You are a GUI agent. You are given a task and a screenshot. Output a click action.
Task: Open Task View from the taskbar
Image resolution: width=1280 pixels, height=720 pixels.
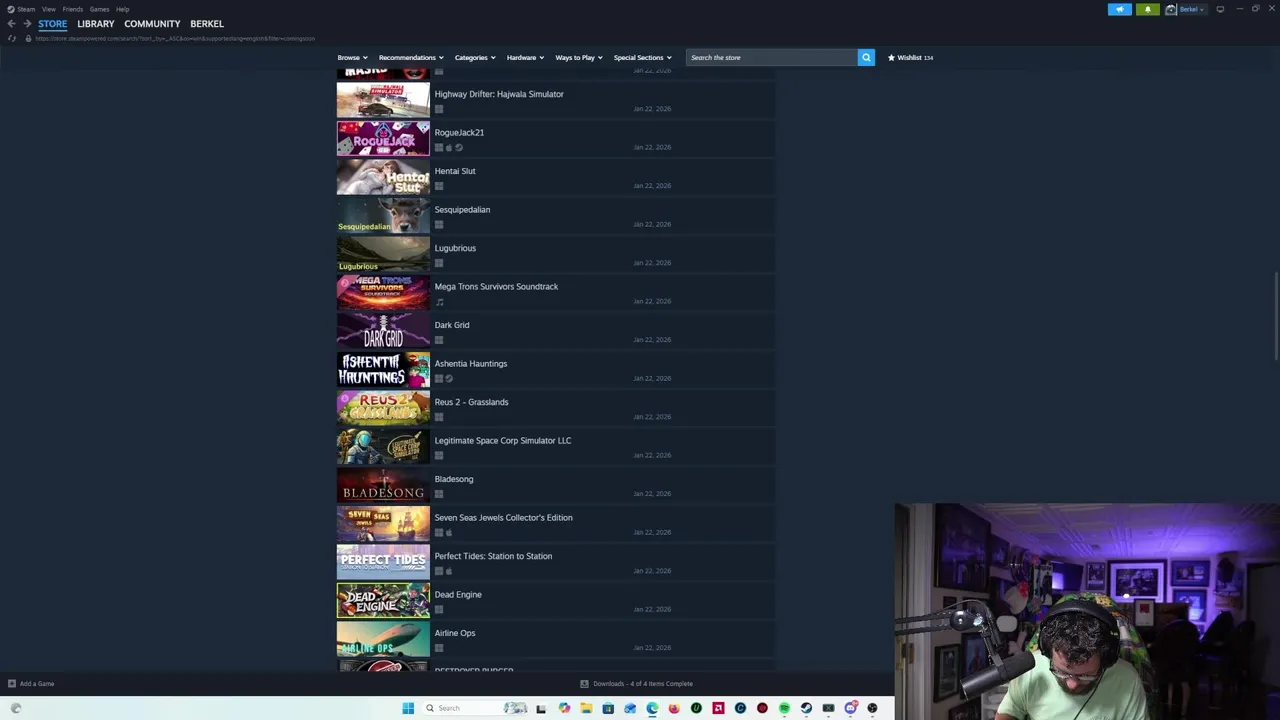(x=541, y=708)
